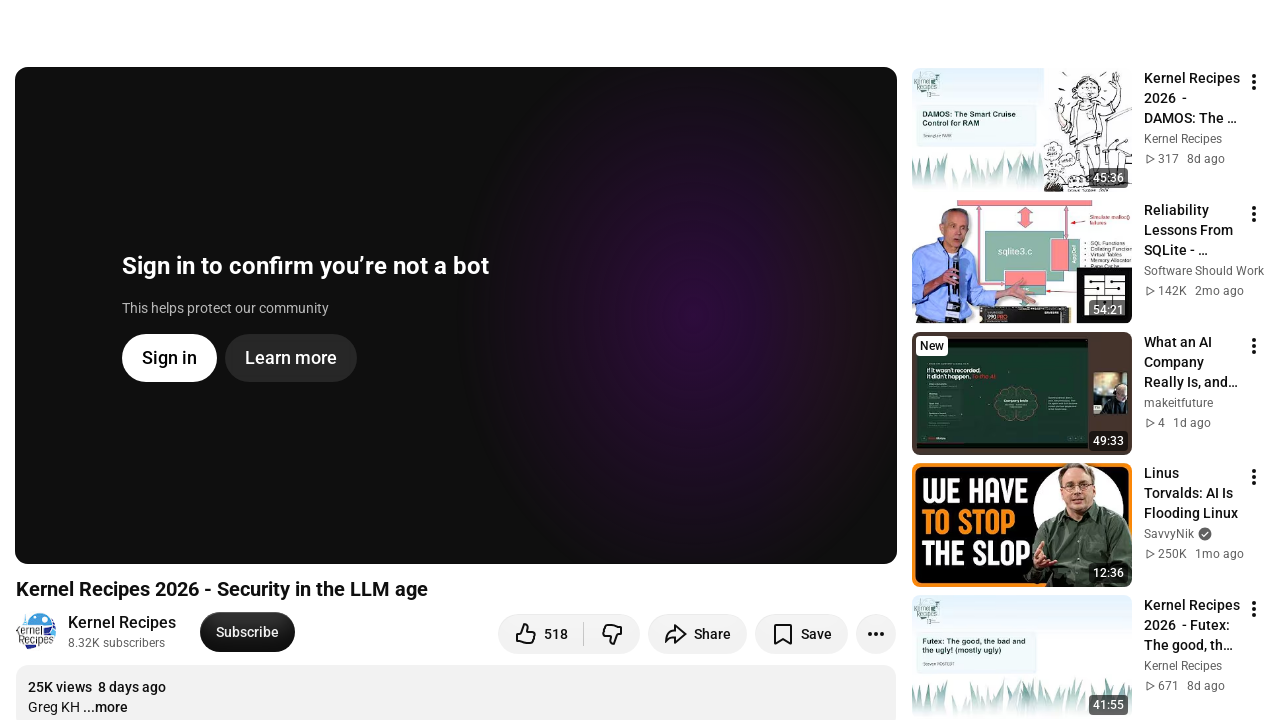Click '25K views' in description box
Image resolution: width=1280 pixels, height=720 pixels.
click(60, 687)
